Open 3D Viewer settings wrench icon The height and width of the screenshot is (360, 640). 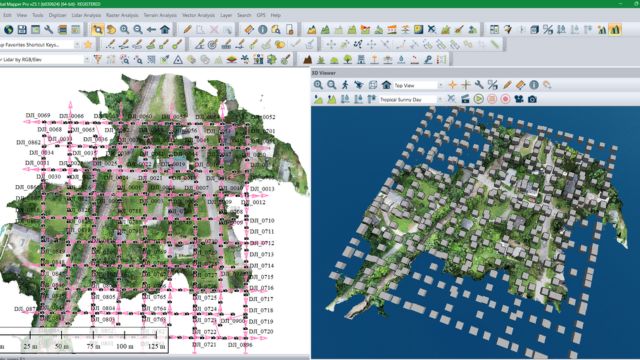coord(479,85)
